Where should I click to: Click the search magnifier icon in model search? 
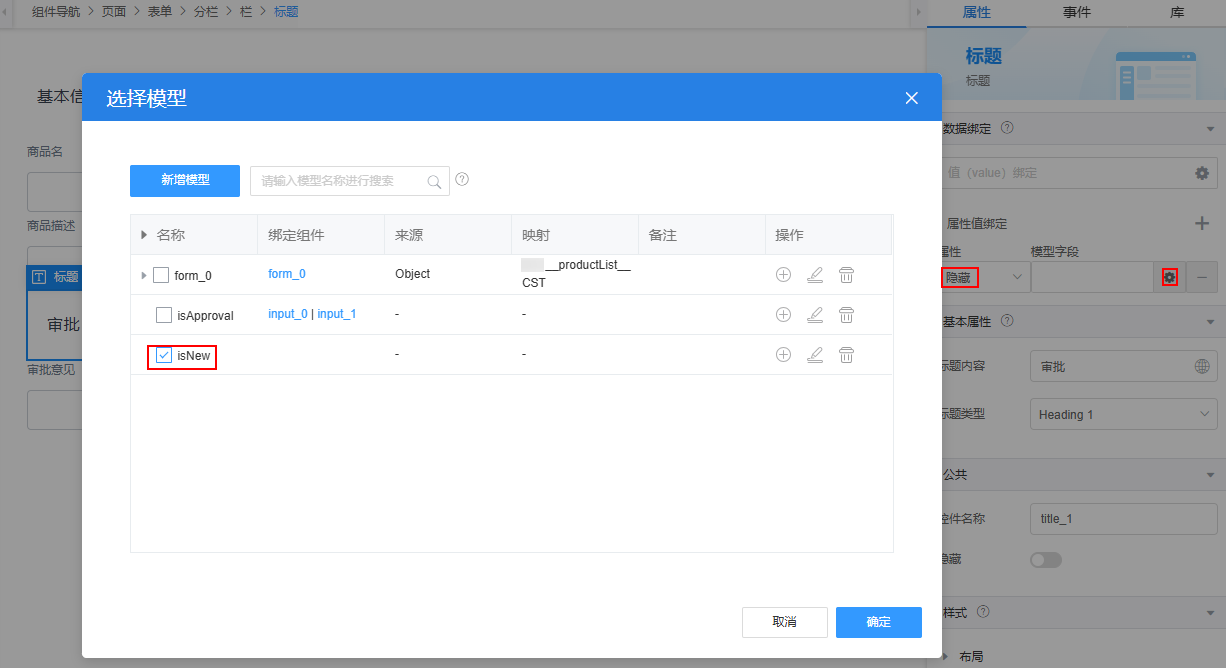[x=434, y=181]
